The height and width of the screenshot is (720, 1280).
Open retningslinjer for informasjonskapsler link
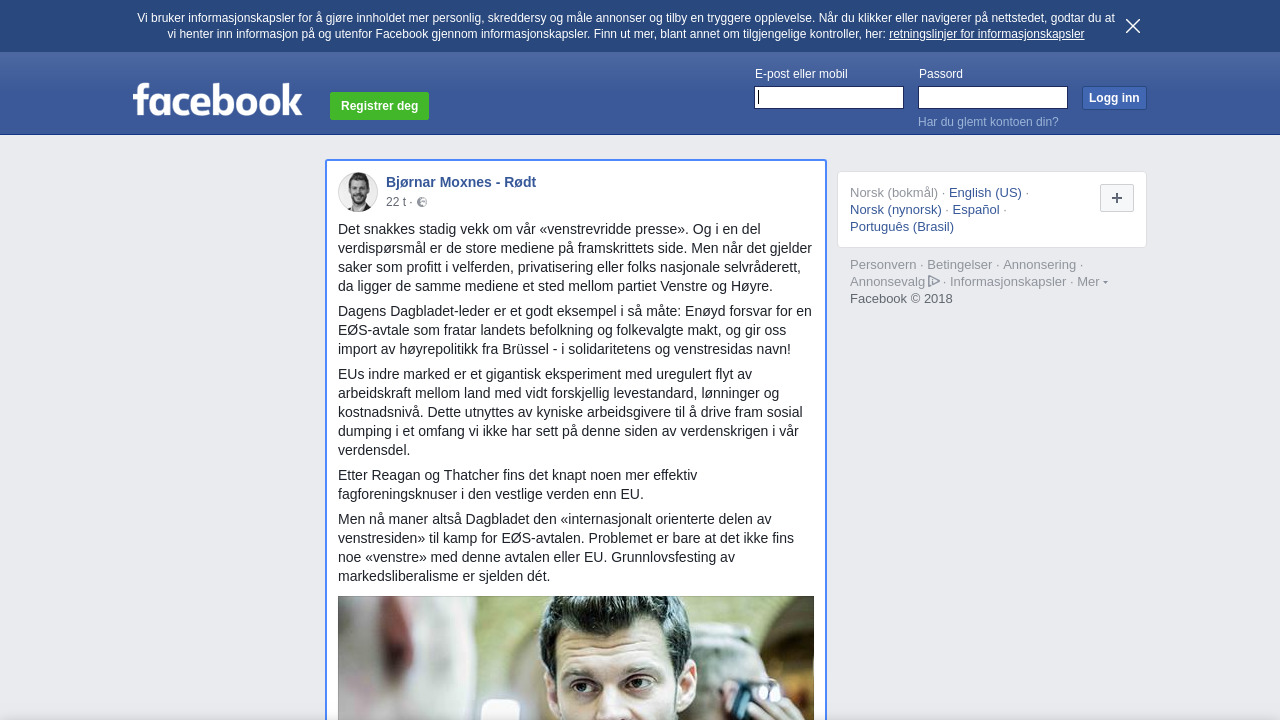pyautogui.click(x=986, y=34)
